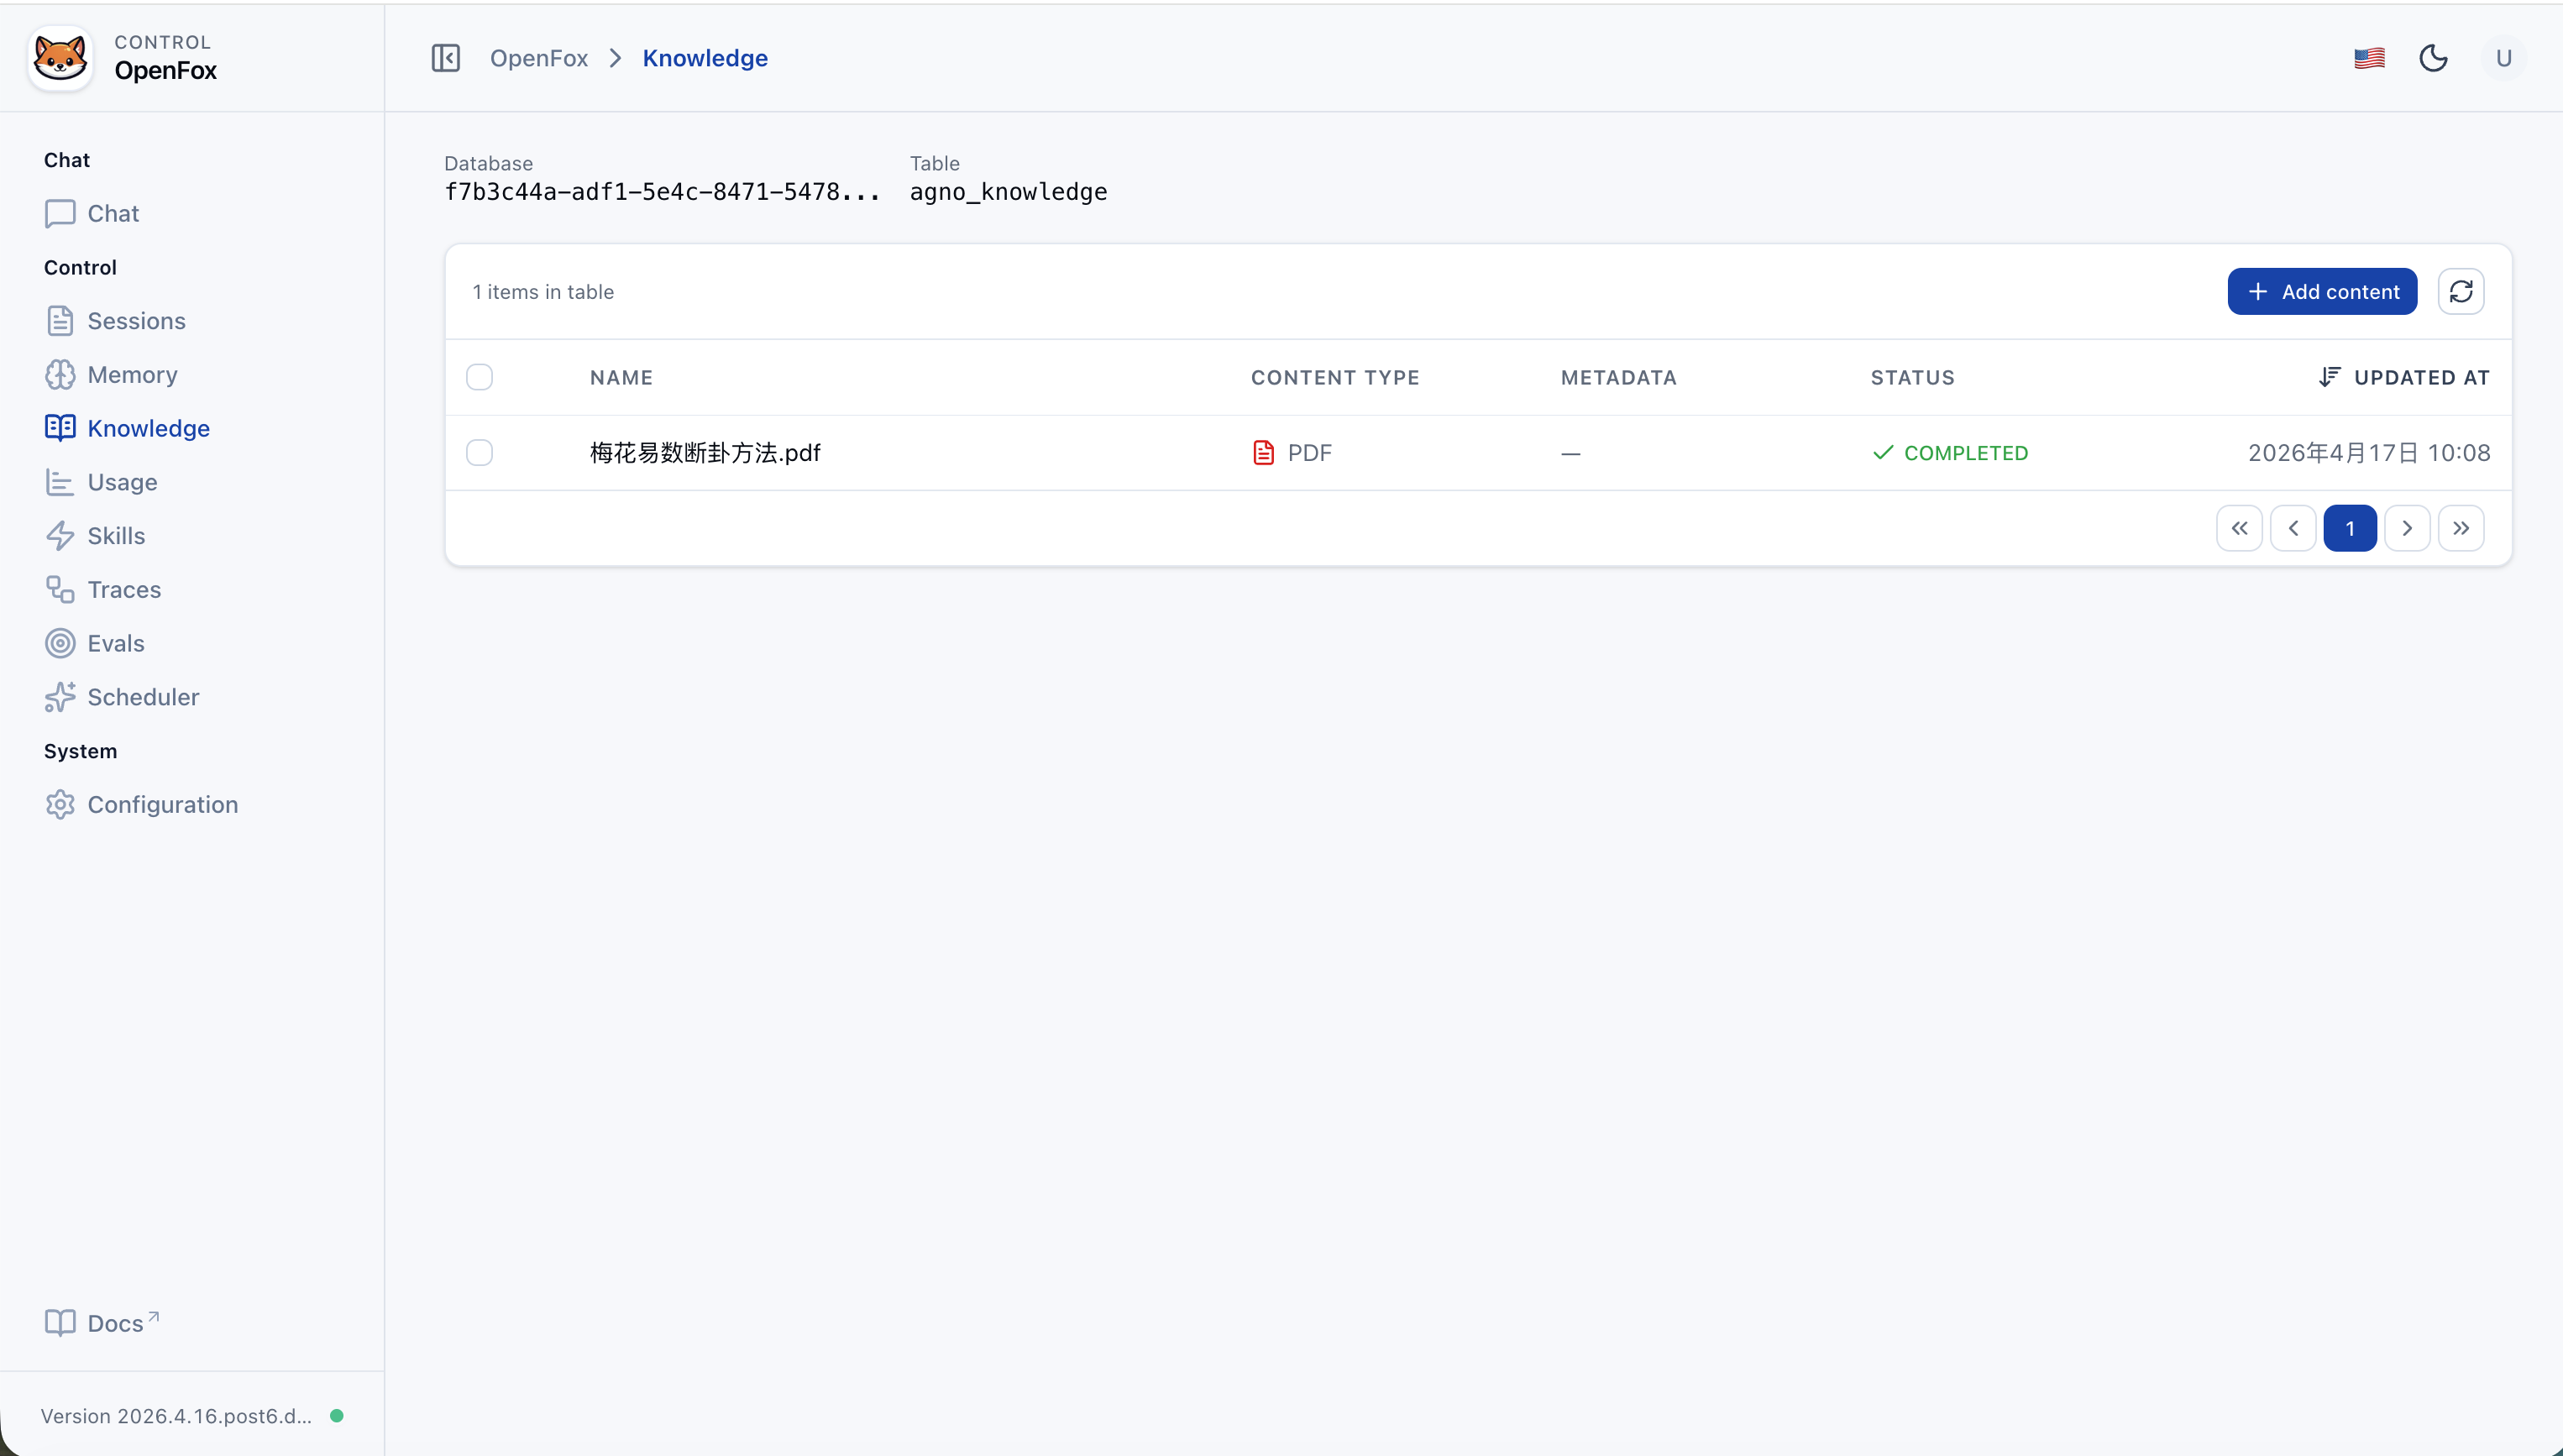Collapse the sidebar panel
Screen dimensions: 2563x1456
pyautogui.click(x=444, y=57)
